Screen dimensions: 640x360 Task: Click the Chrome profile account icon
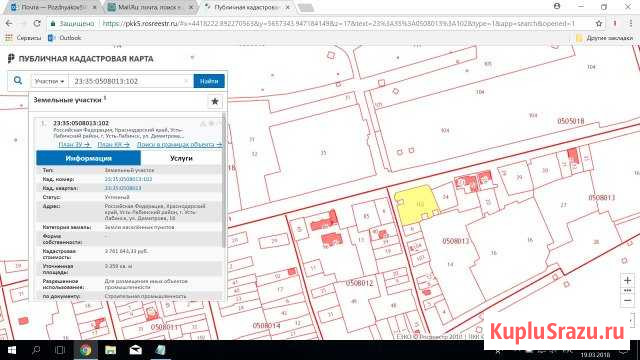pyautogui.click(x=557, y=6)
